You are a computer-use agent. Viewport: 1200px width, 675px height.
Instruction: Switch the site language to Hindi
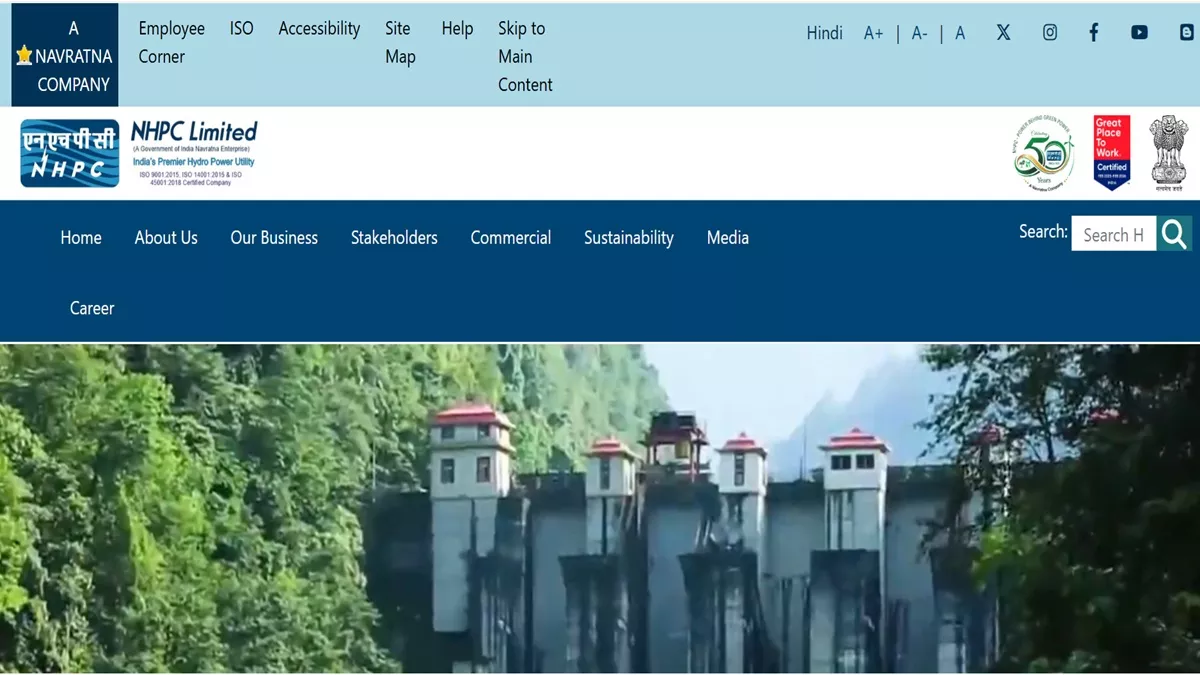point(825,33)
